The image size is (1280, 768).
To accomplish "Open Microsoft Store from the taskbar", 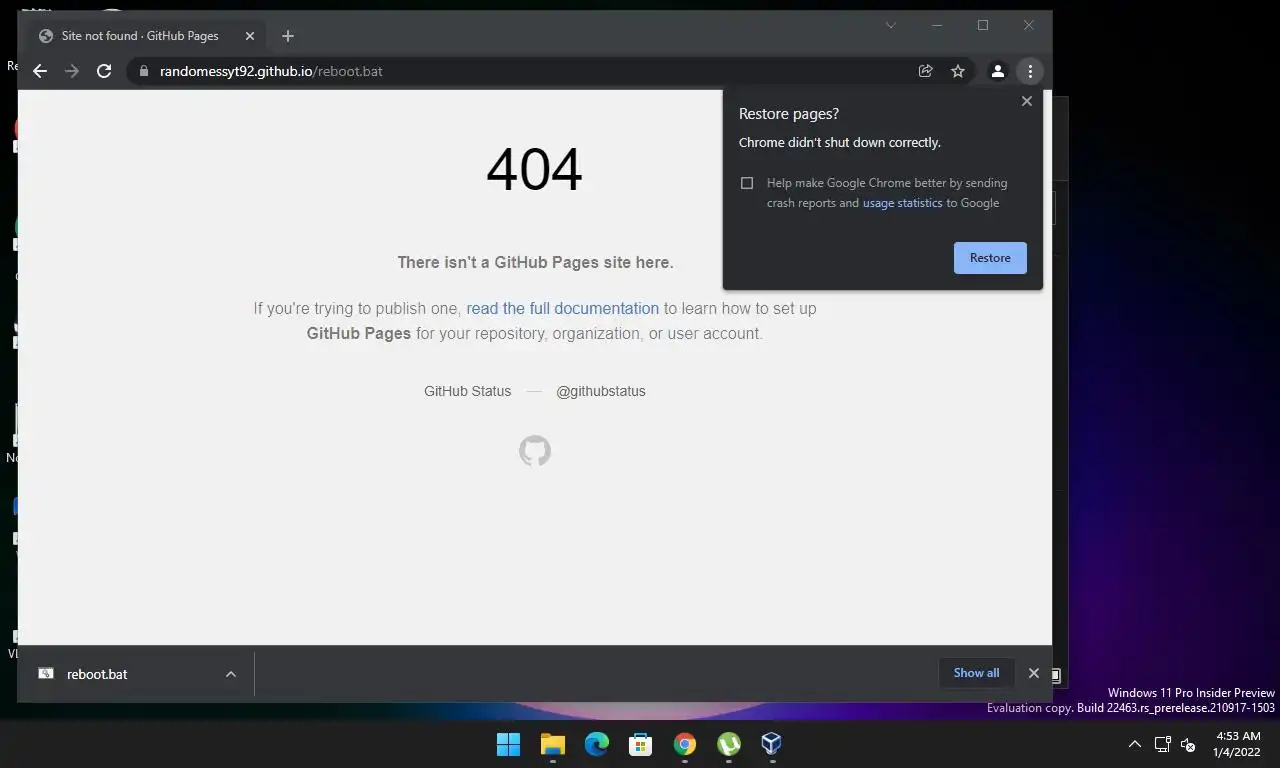I will (x=640, y=744).
